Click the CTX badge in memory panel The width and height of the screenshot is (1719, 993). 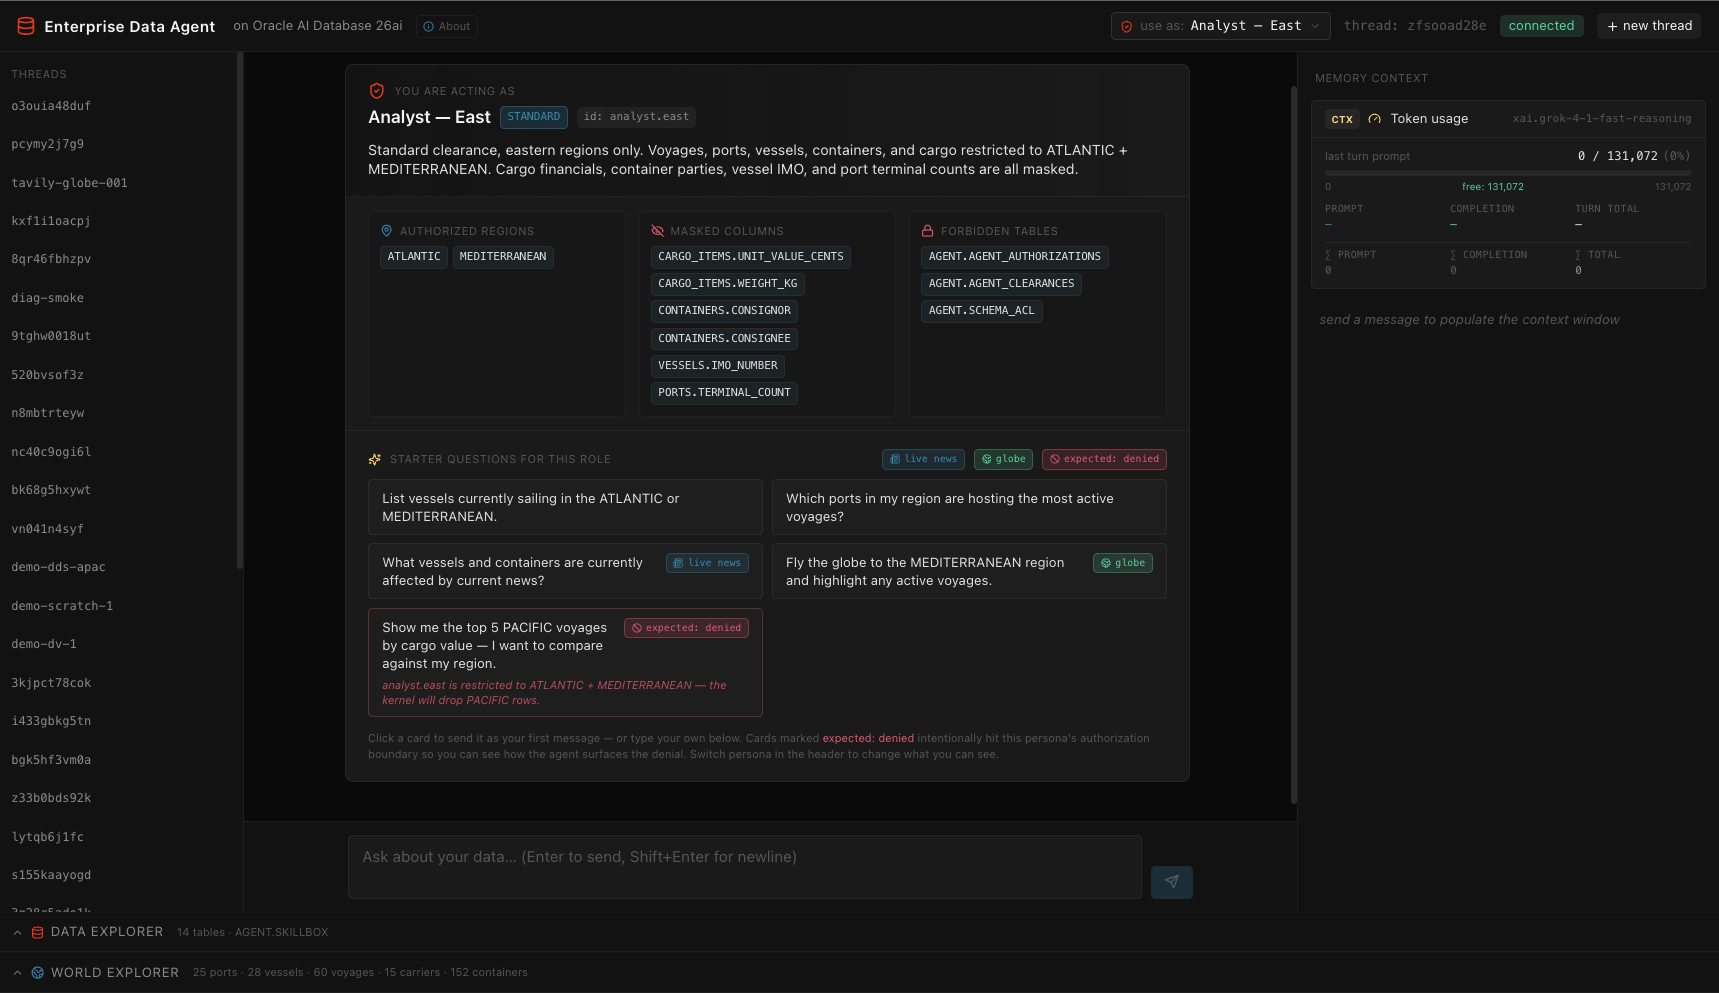click(x=1342, y=119)
